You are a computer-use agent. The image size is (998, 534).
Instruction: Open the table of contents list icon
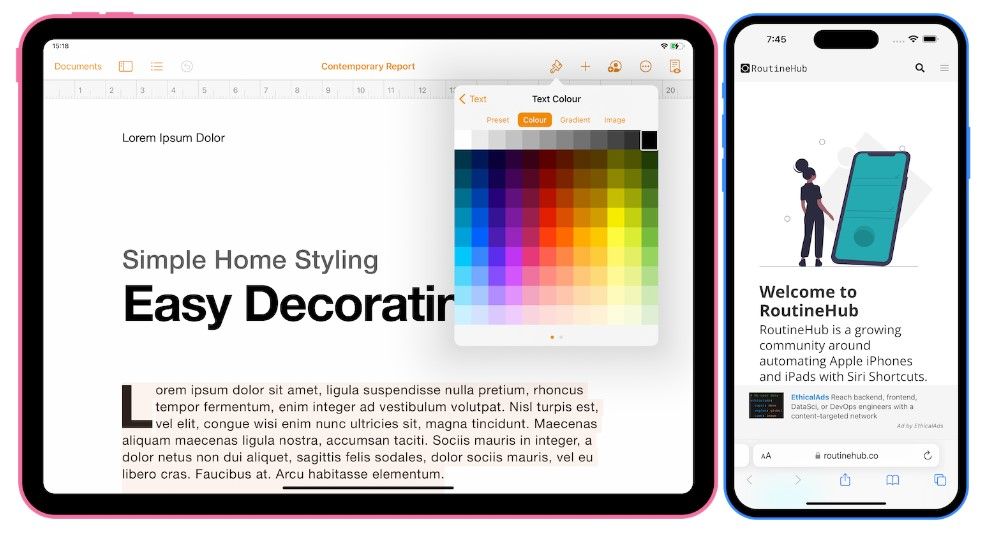point(157,66)
